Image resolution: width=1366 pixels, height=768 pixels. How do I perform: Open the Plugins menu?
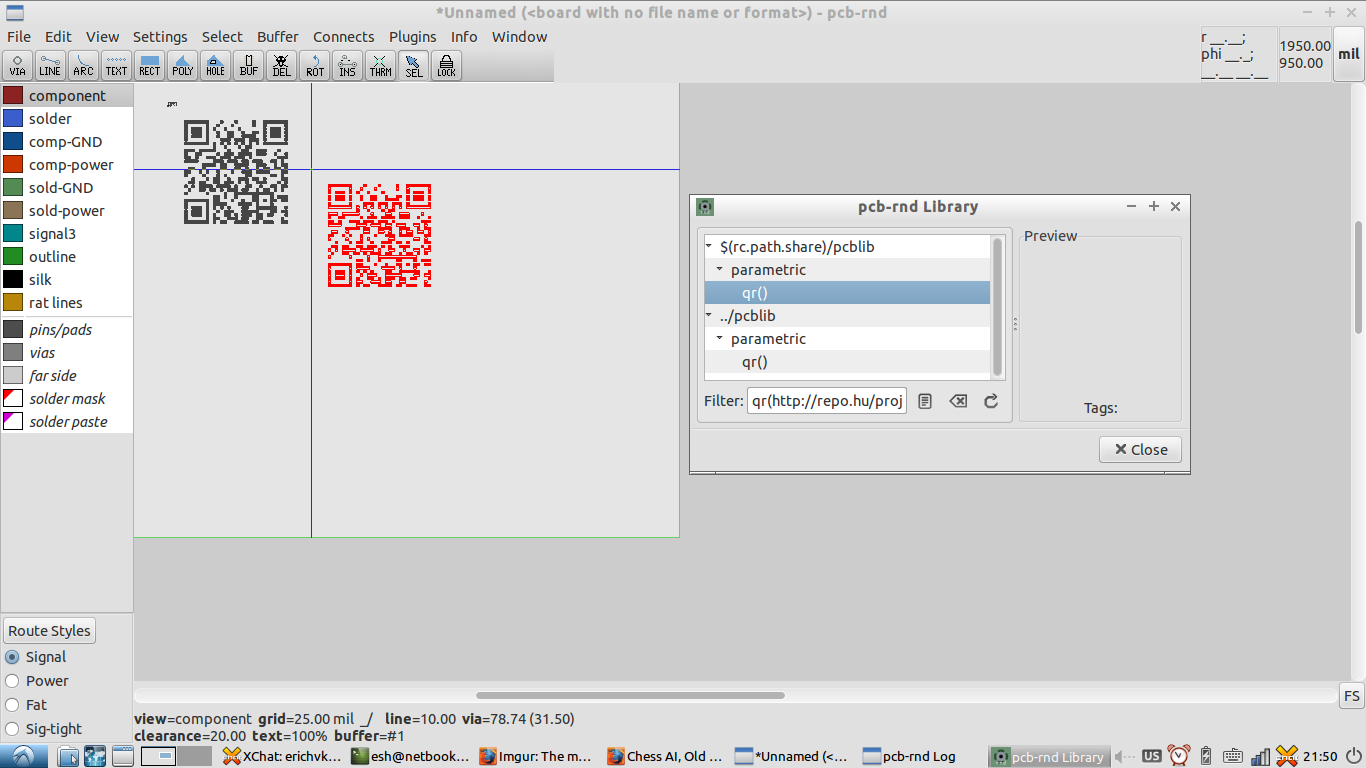point(412,36)
